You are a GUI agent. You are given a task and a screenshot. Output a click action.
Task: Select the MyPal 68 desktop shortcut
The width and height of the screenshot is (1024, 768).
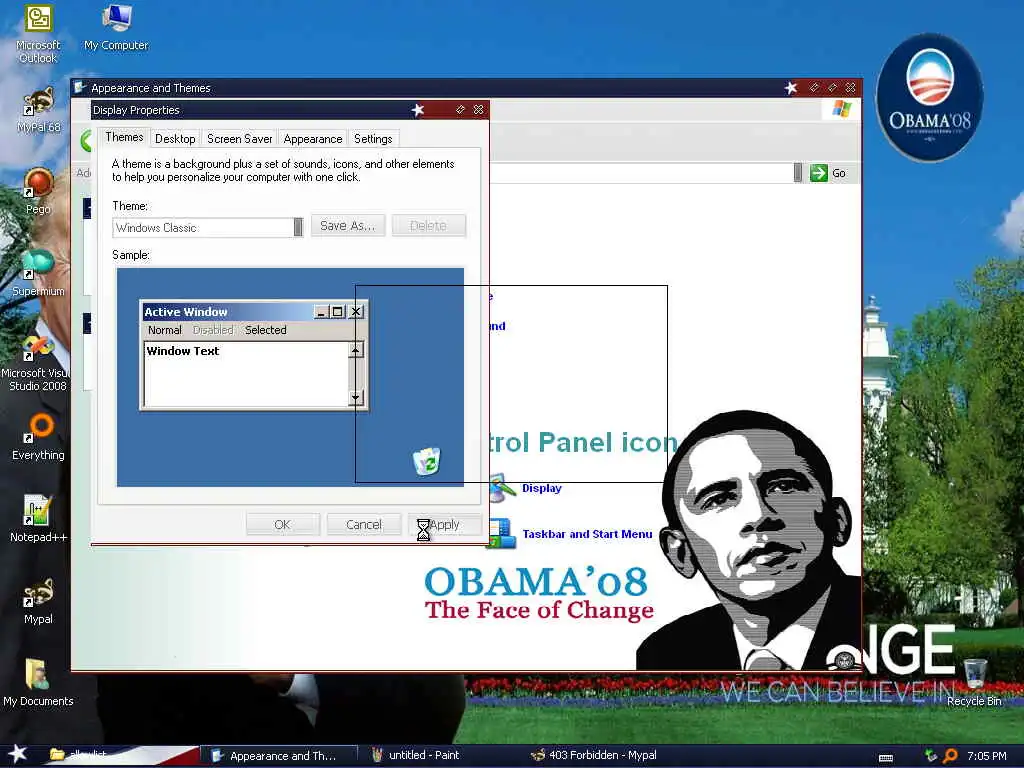(38, 110)
